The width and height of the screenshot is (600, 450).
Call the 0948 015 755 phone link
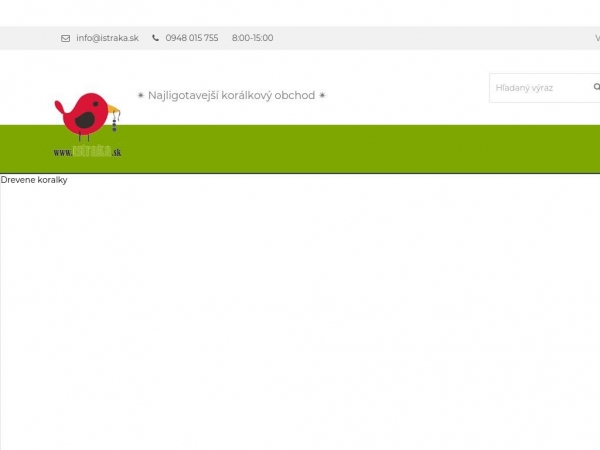tap(192, 38)
